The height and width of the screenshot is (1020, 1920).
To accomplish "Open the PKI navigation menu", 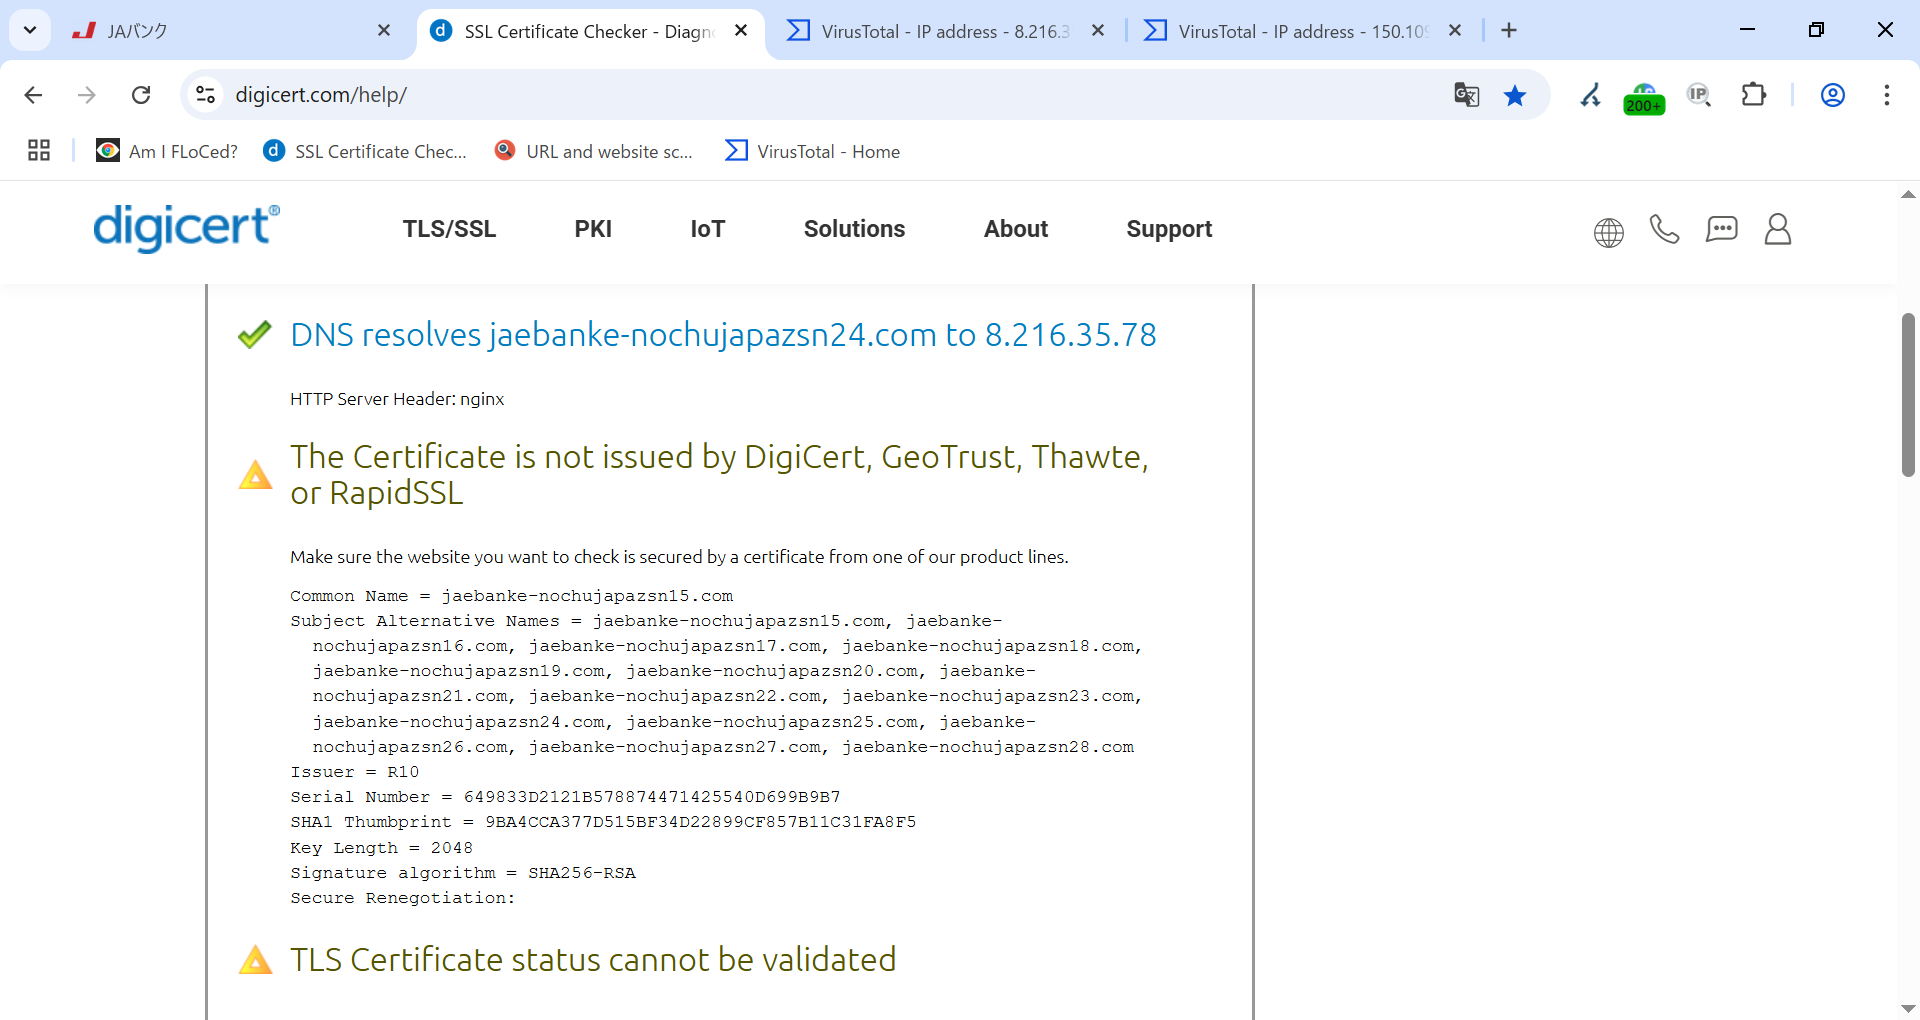I will pos(593,229).
